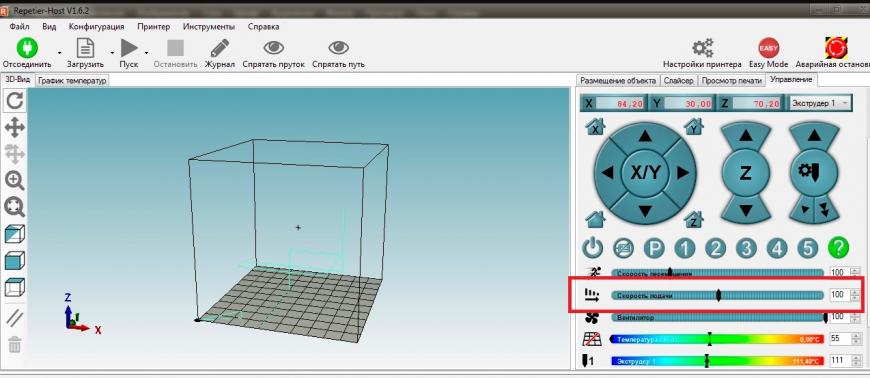Click custom script button 2
Image resolution: width=870 pixels, height=378 pixels.
(x=715, y=248)
